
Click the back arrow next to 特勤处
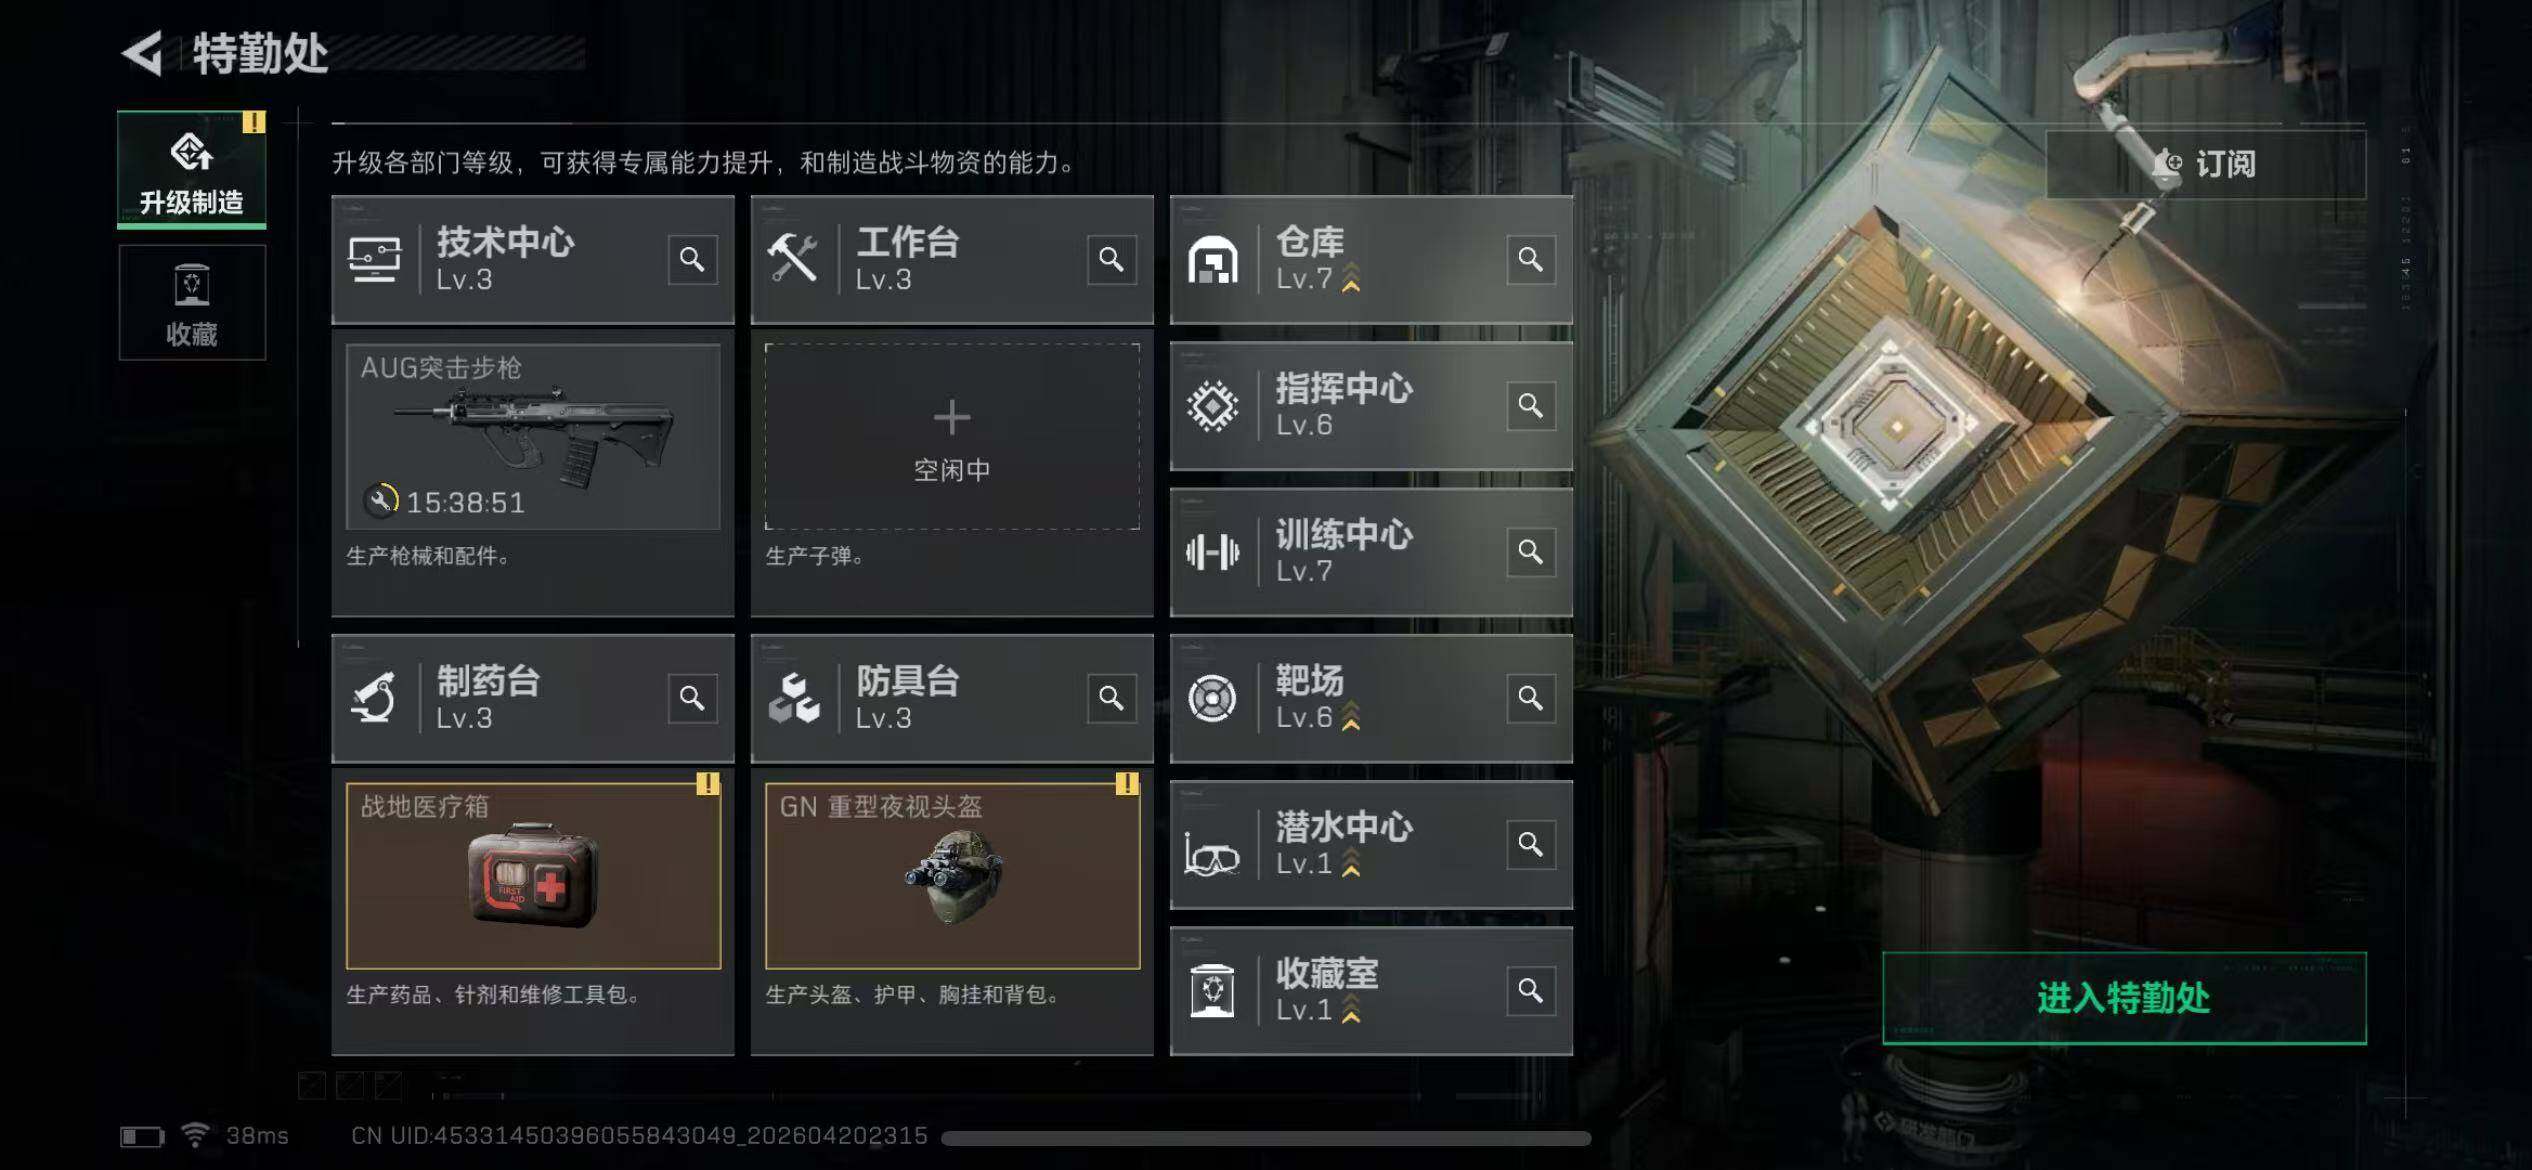[x=143, y=53]
